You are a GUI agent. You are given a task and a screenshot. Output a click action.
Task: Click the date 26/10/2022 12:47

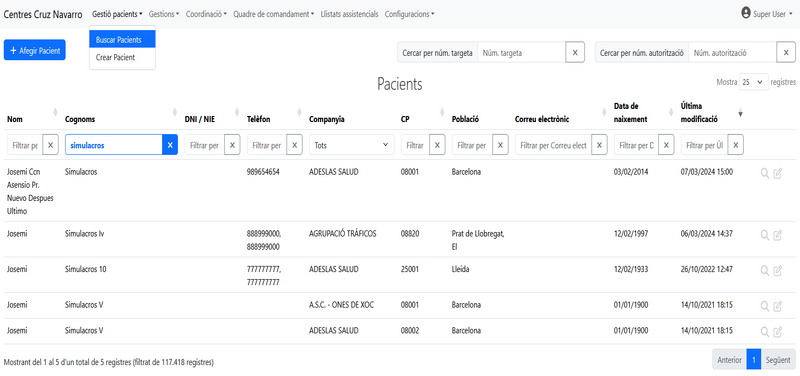(x=707, y=269)
